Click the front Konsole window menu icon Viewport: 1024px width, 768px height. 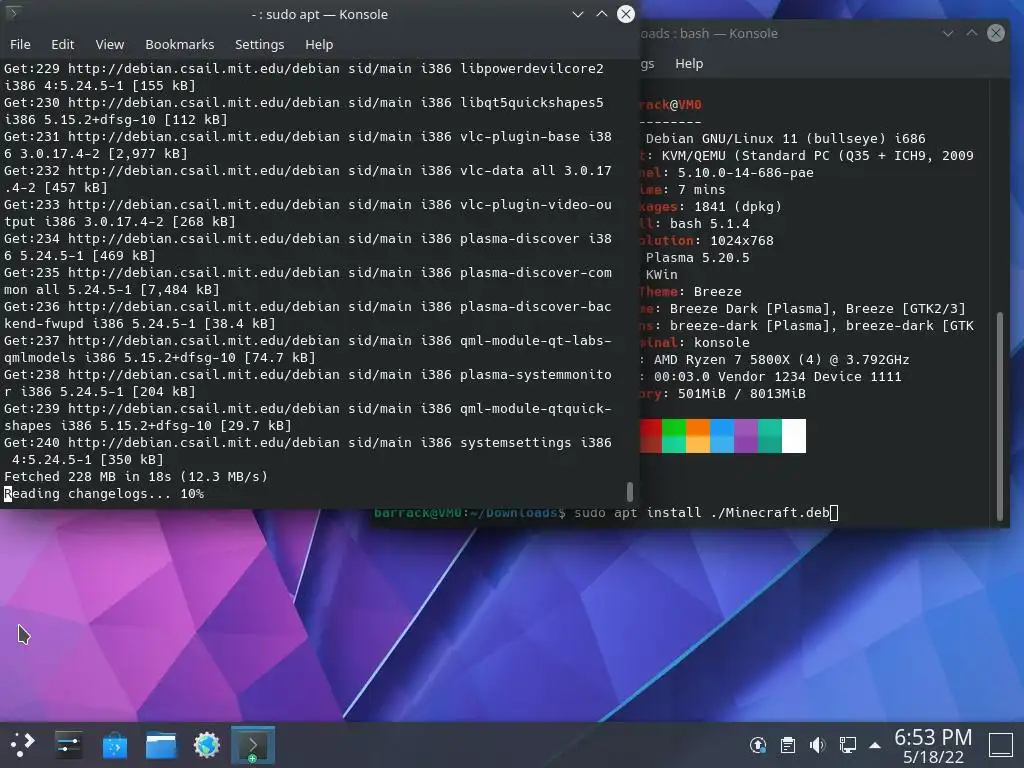coord(13,13)
